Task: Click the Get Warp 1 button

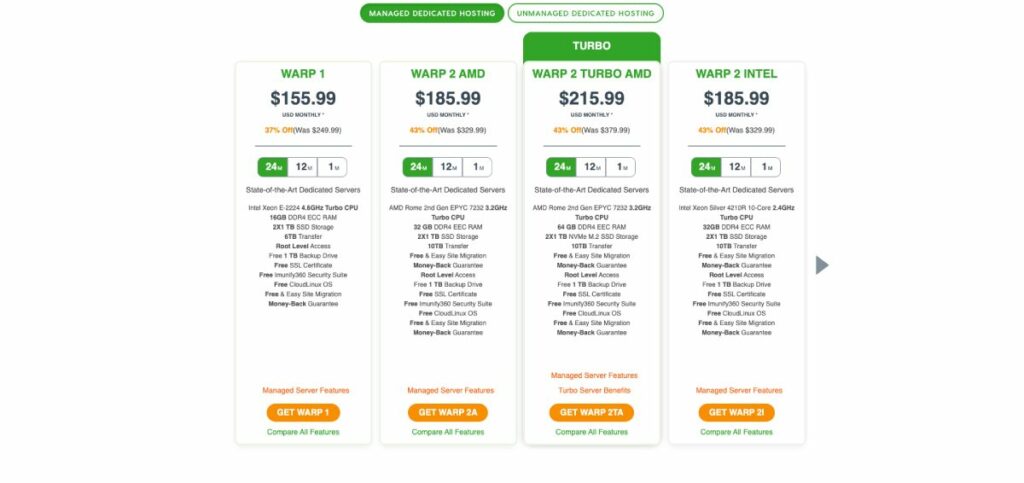Action: (x=303, y=412)
